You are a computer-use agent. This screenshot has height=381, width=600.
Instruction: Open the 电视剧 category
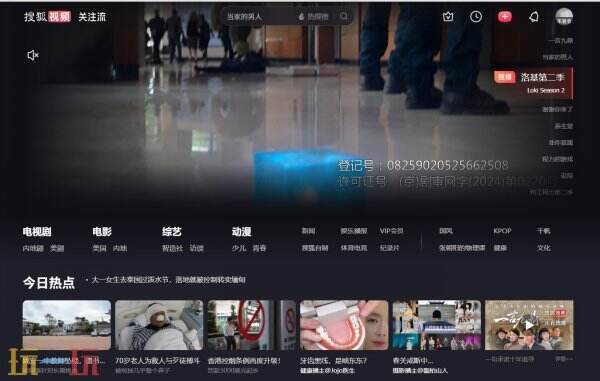(x=37, y=231)
